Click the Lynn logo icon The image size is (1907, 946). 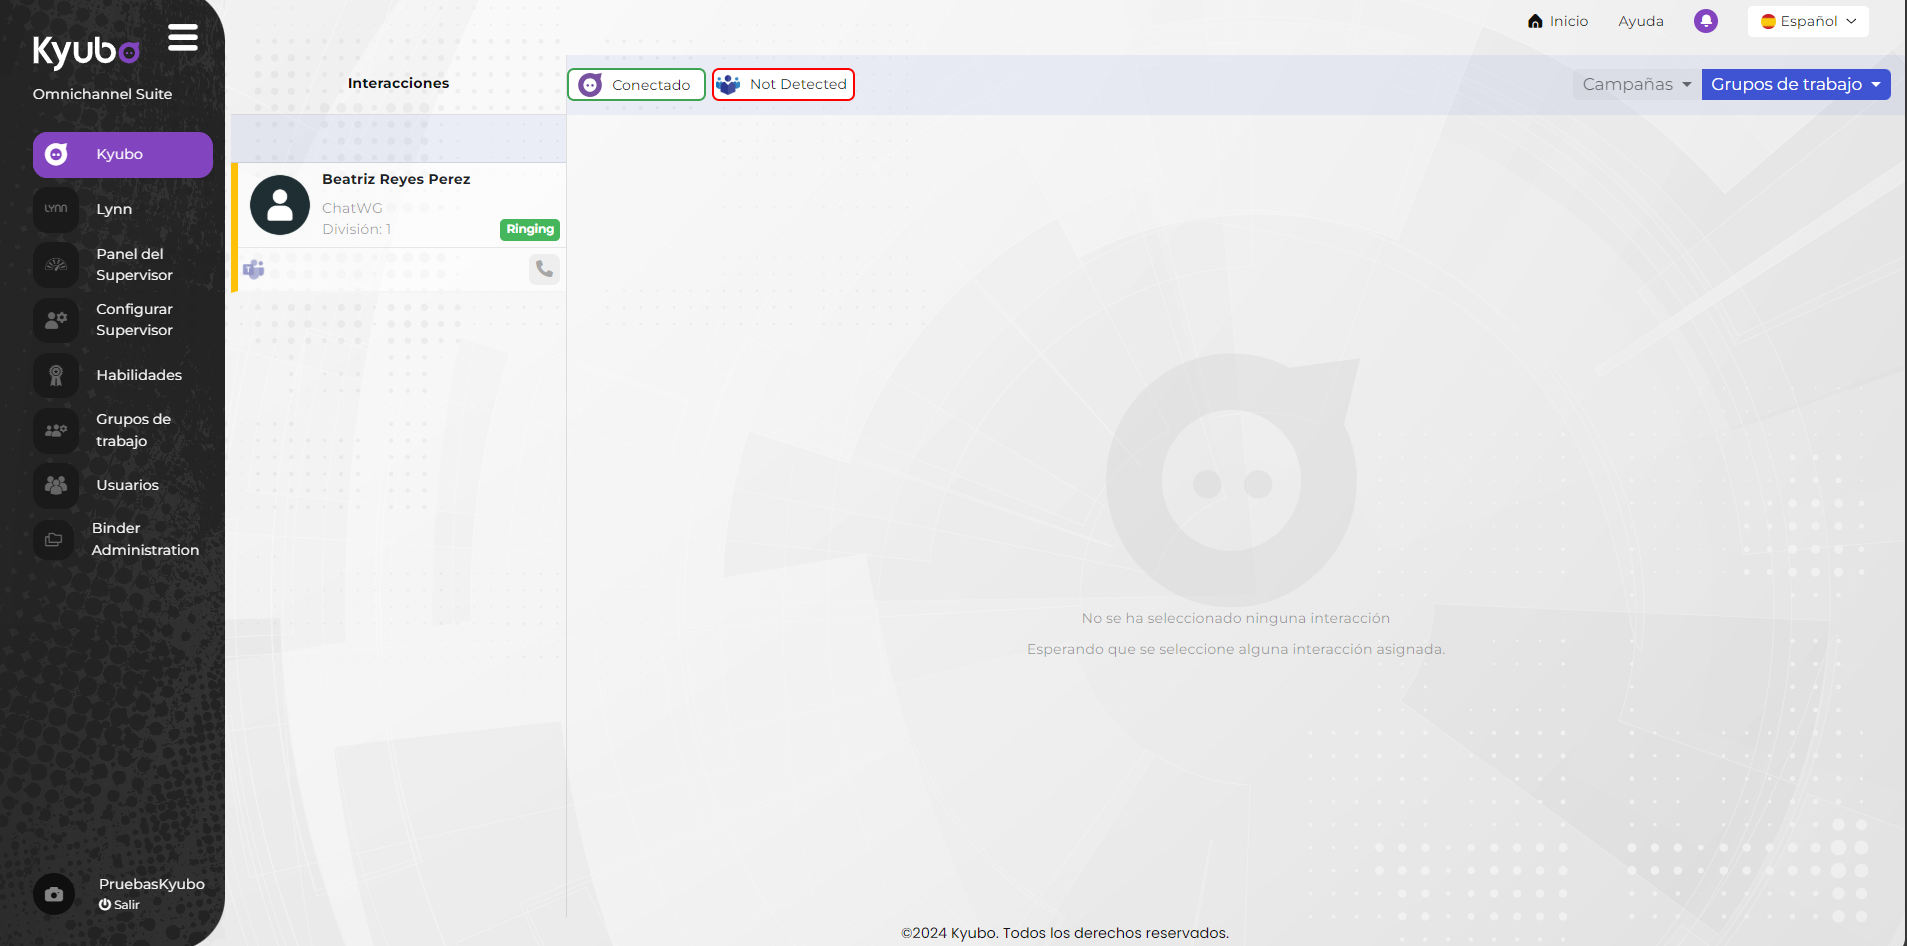[56, 209]
